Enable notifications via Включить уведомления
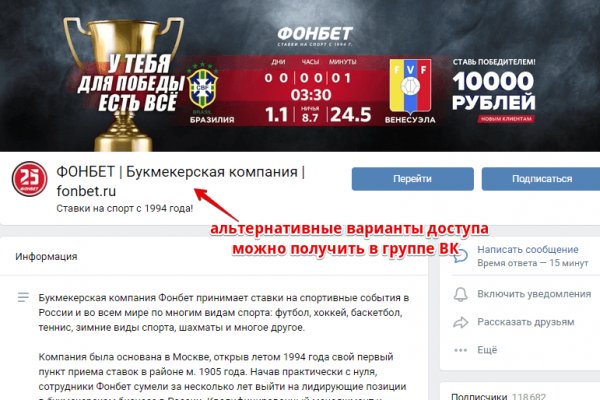The width and height of the screenshot is (600, 400). pos(534,294)
